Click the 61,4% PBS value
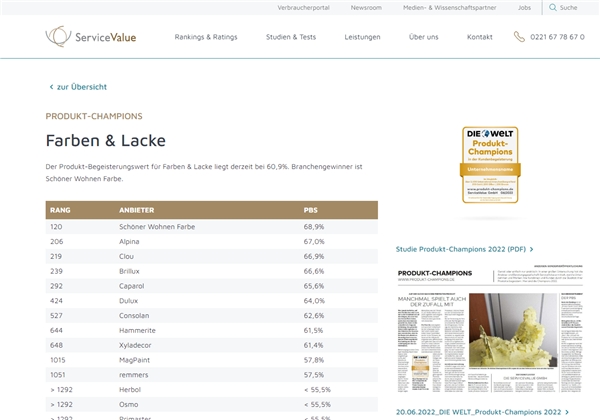 pos(313,345)
